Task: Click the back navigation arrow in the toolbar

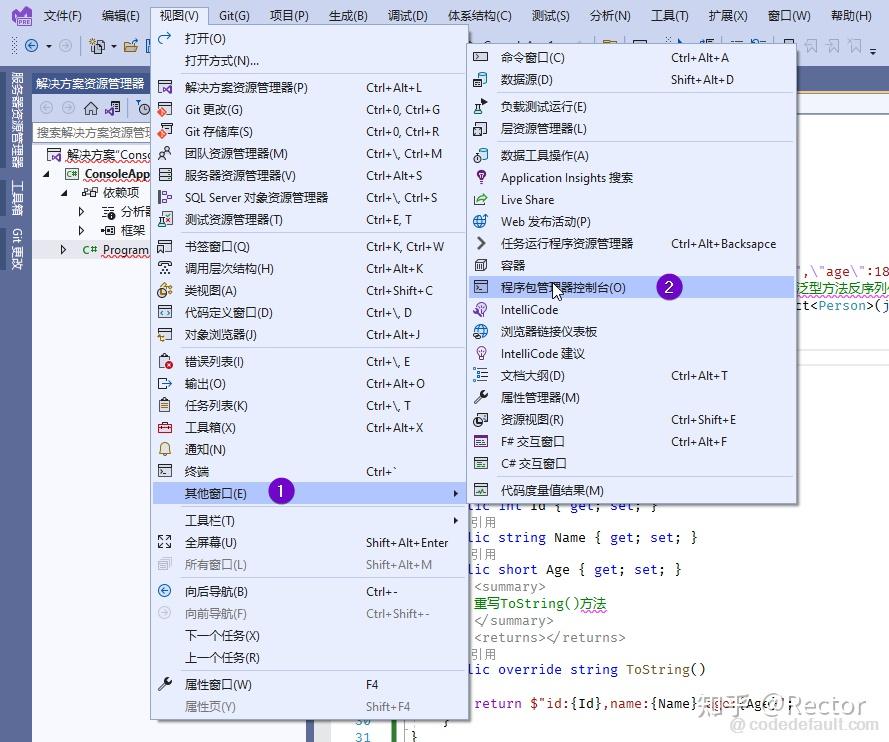Action: [x=30, y=46]
